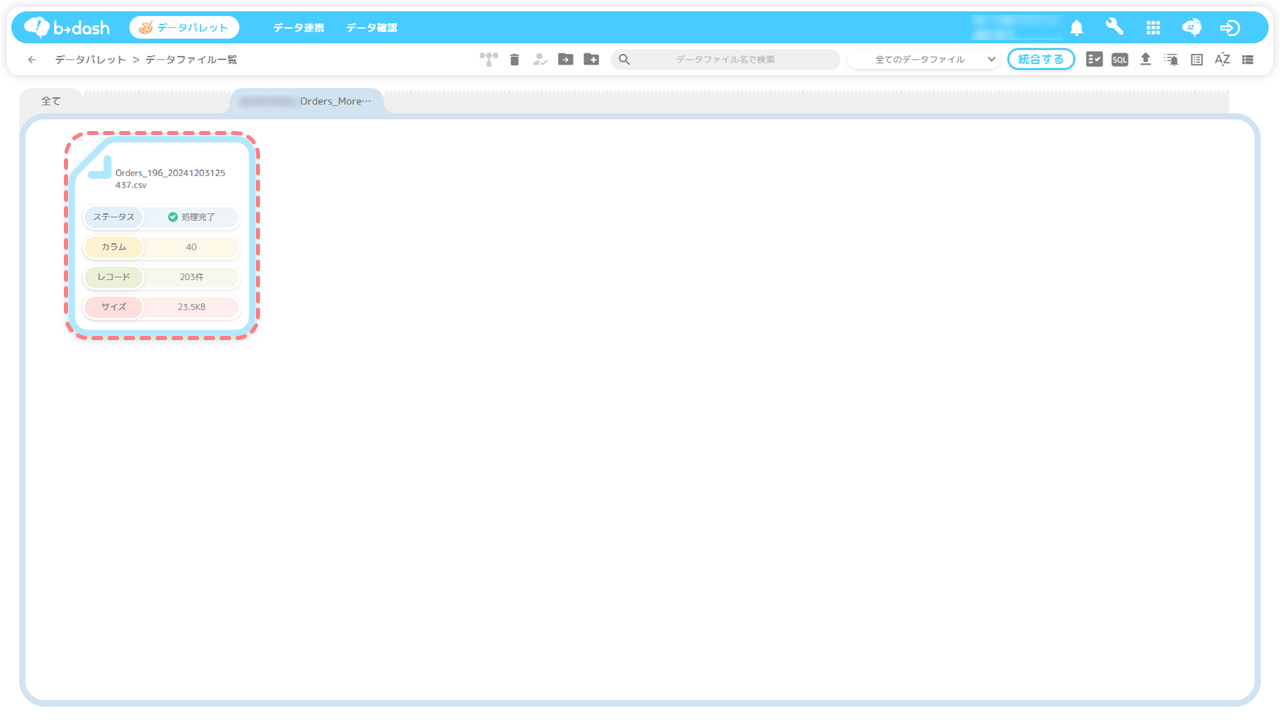Select the 全て tab
1280x720 pixels.
(51, 101)
